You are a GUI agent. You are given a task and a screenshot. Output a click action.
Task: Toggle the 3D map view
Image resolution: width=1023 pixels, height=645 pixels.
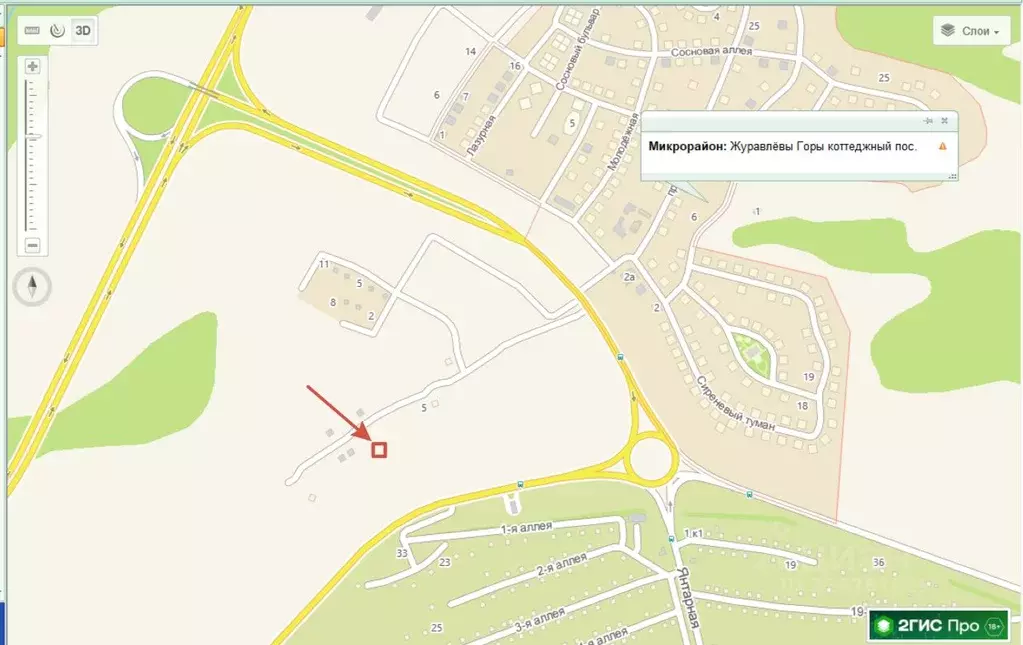pos(83,31)
